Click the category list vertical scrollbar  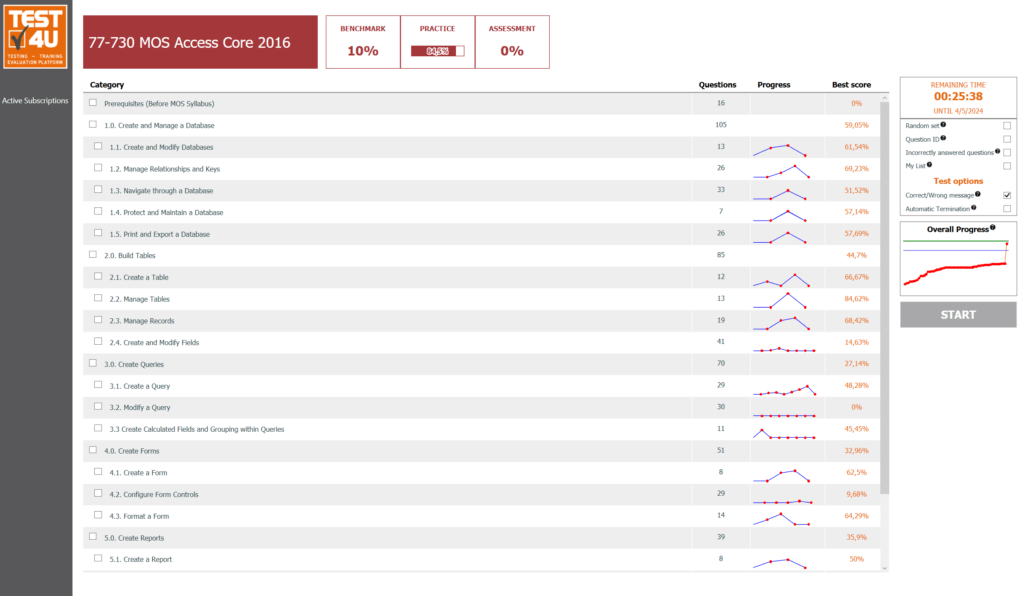tap(884, 300)
